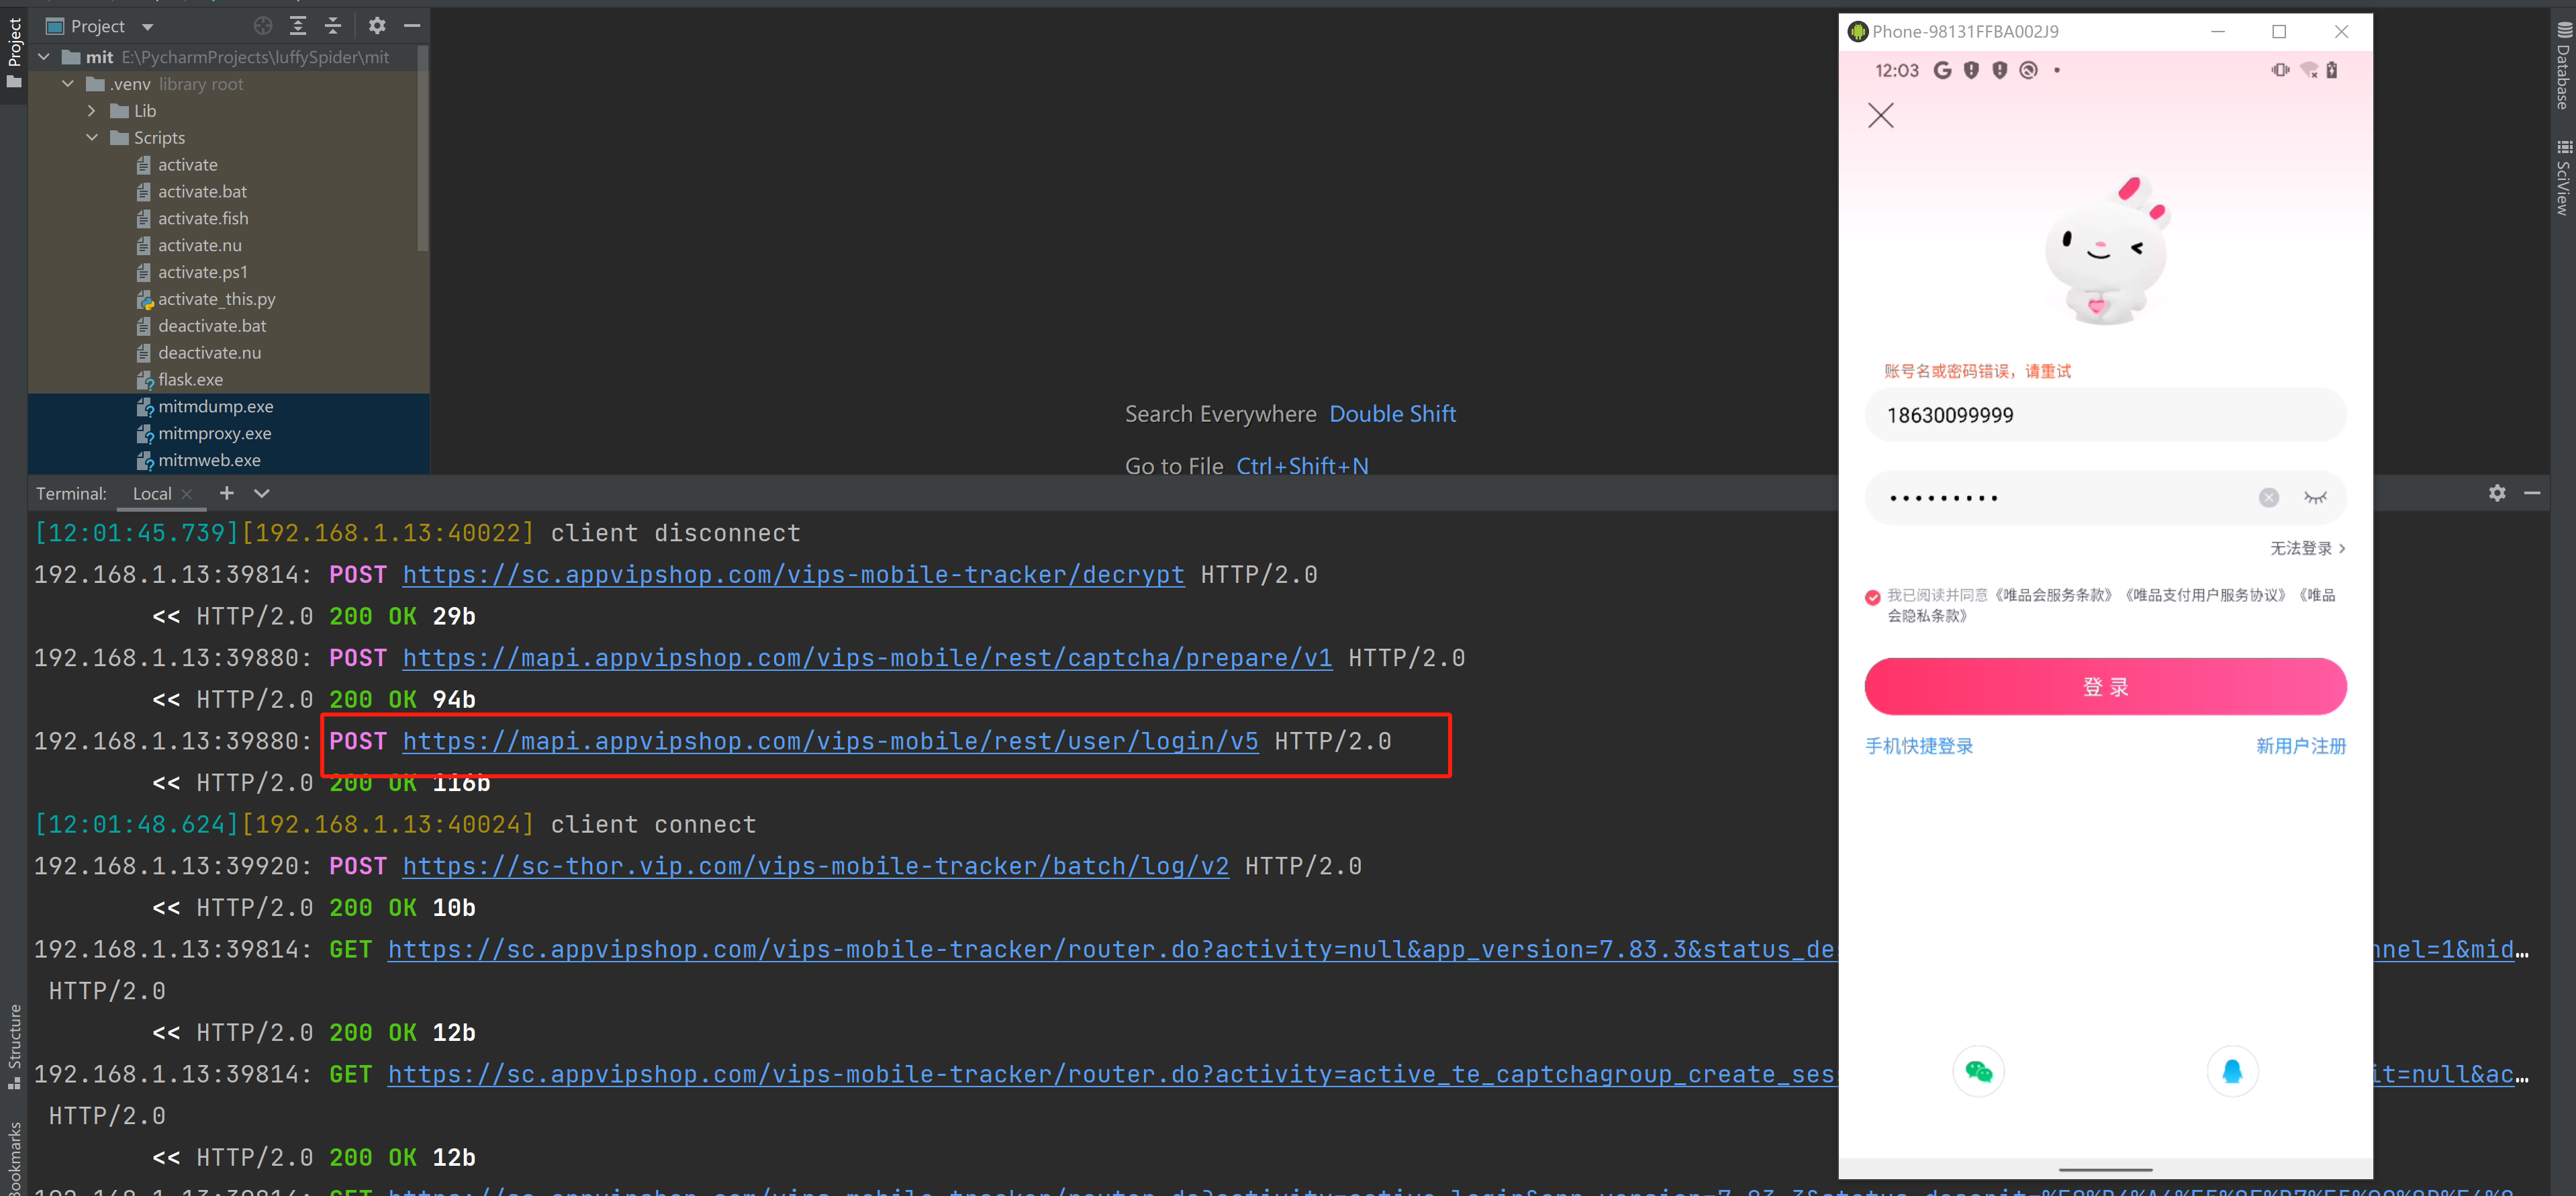Close the phone login screen with X
The image size is (2576, 1196).
click(x=1881, y=116)
